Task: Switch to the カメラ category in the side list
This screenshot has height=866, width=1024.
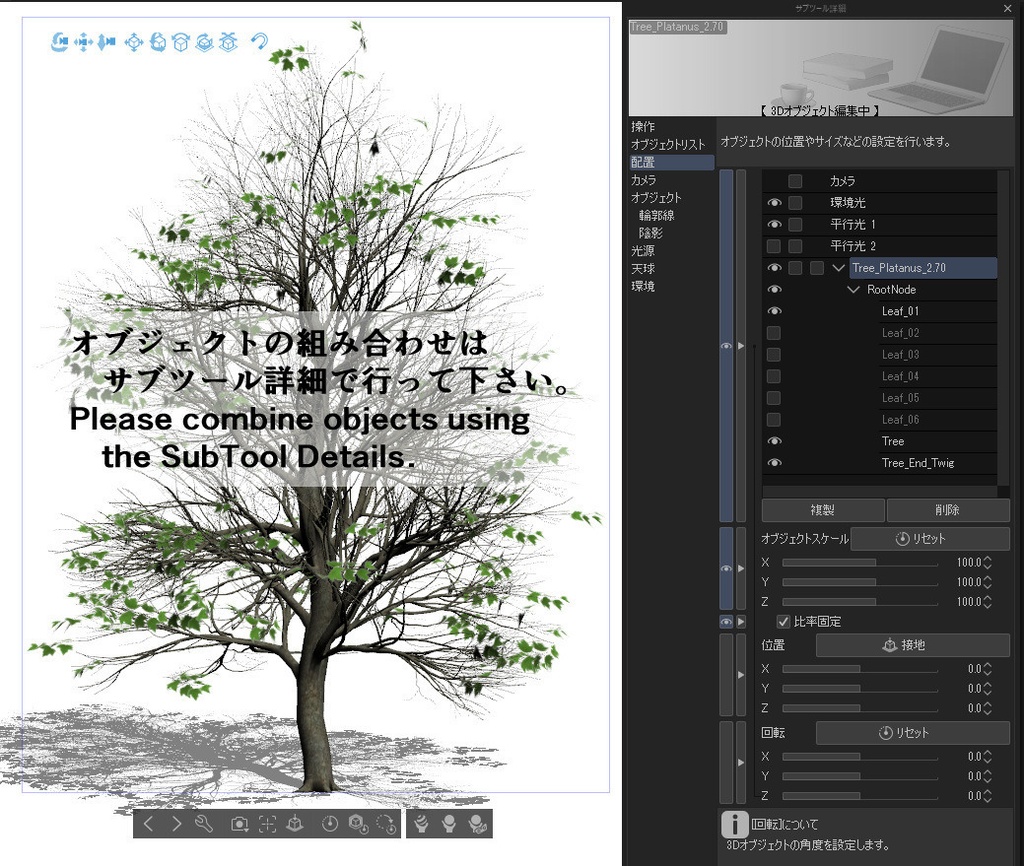Action: point(644,181)
